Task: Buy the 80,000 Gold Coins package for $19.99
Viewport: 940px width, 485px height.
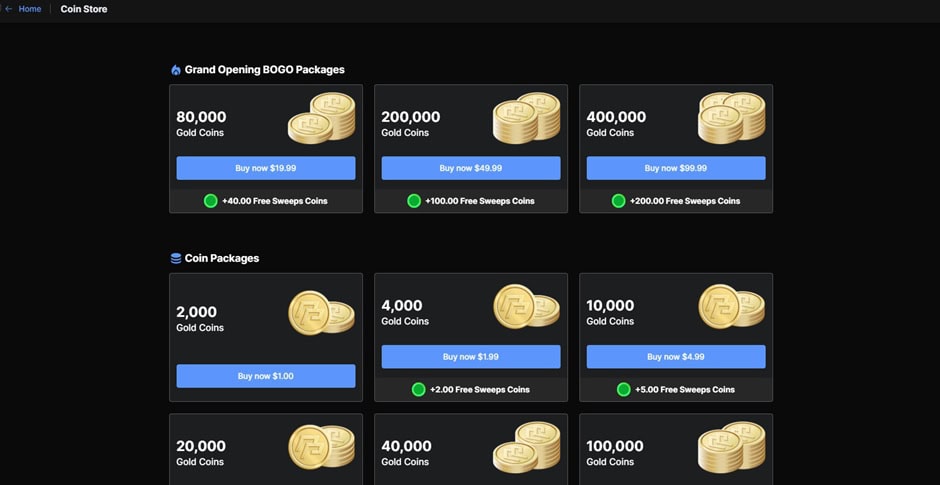Action: [266, 168]
